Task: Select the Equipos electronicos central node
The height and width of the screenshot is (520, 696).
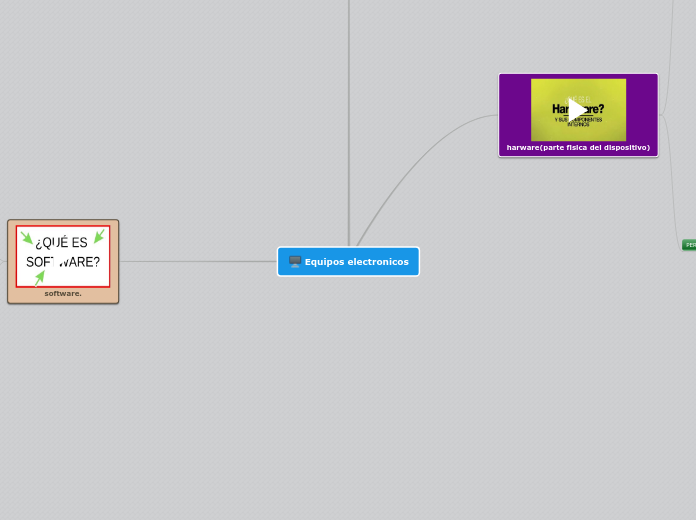Action: click(x=348, y=262)
